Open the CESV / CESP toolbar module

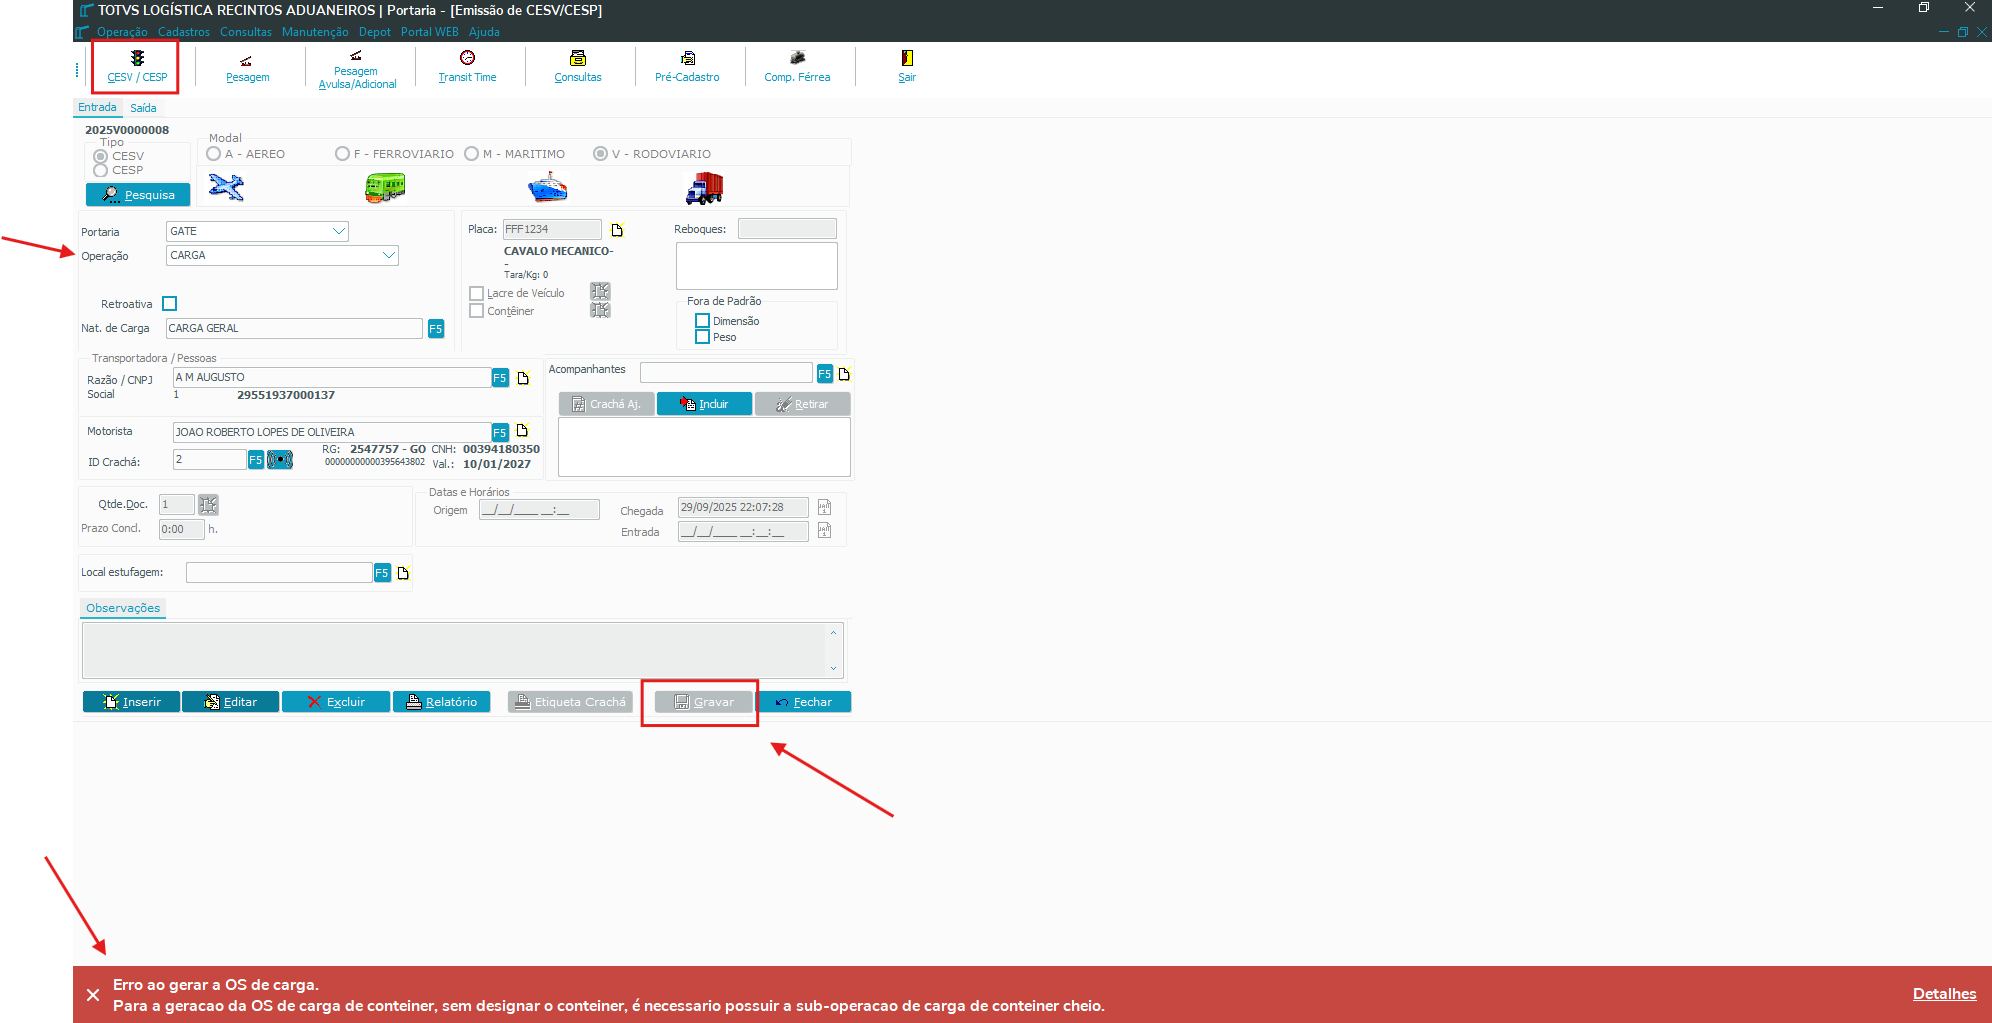(137, 66)
